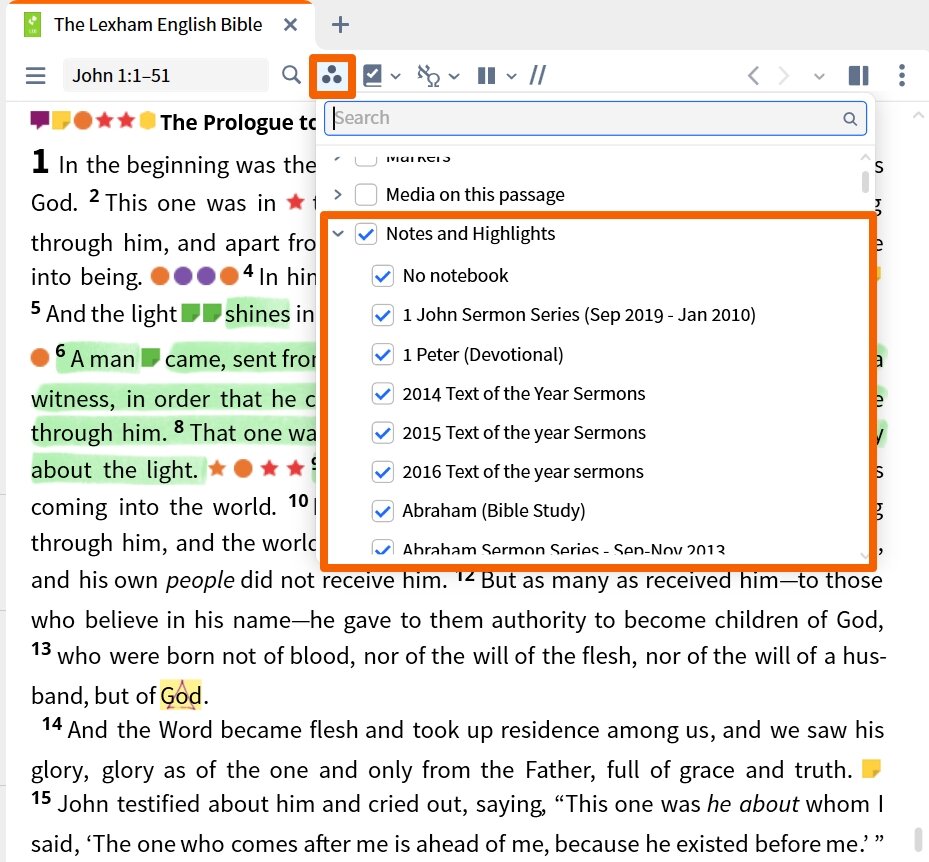Click the reading plan checkmark icon

(x=372, y=76)
